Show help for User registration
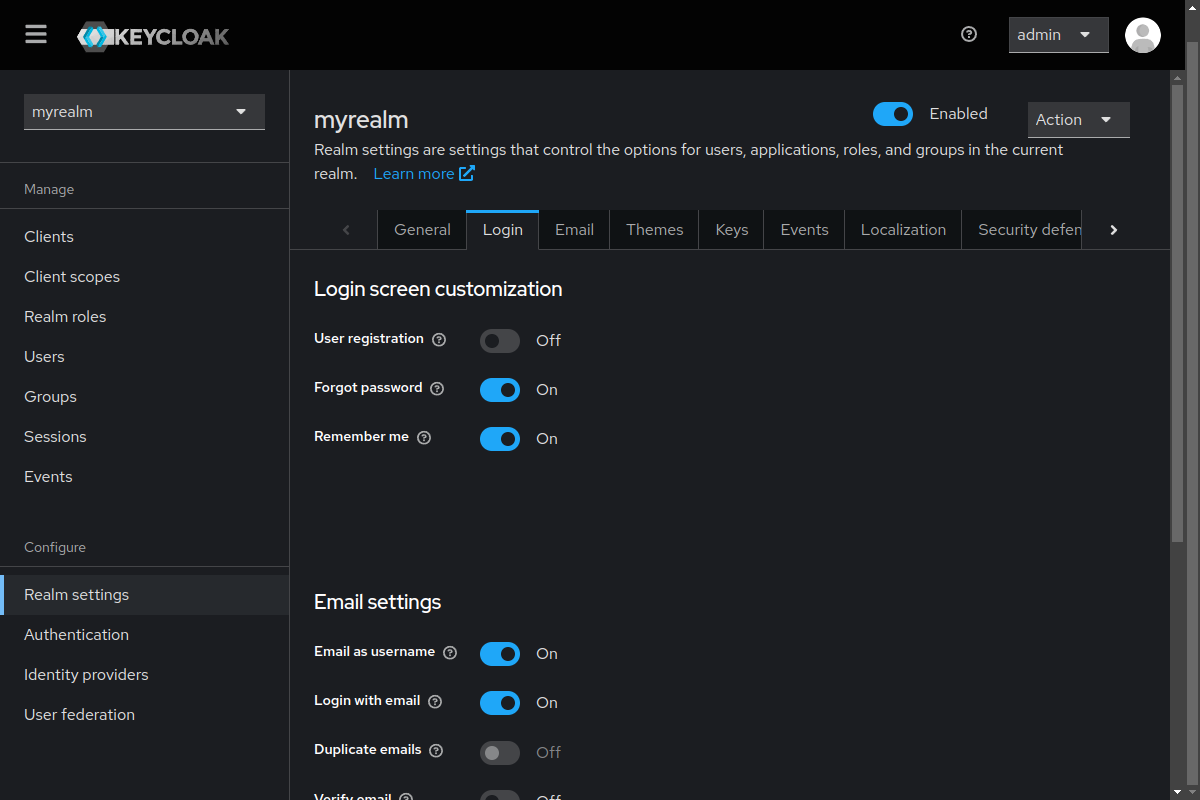The image size is (1200, 800). (x=439, y=340)
